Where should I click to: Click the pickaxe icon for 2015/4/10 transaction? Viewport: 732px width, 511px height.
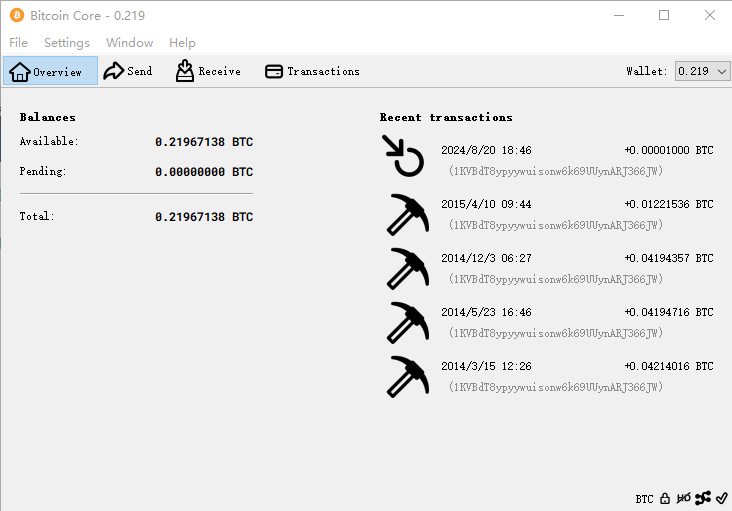click(x=406, y=213)
